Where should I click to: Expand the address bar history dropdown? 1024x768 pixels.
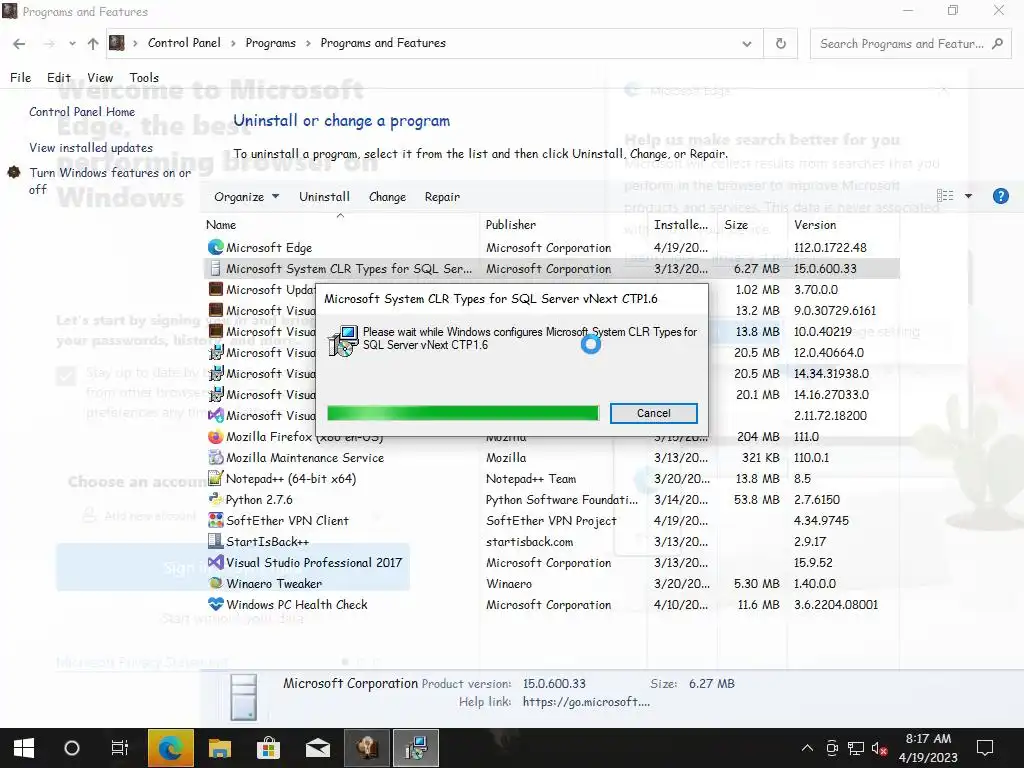pyautogui.click(x=746, y=44)
